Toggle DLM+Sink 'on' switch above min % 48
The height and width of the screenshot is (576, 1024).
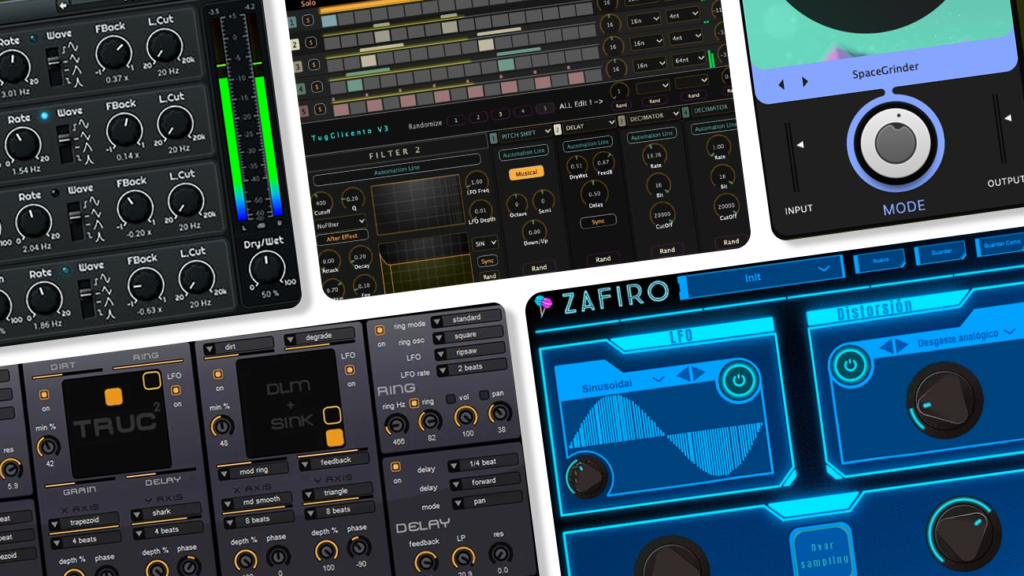coord(218,374)
